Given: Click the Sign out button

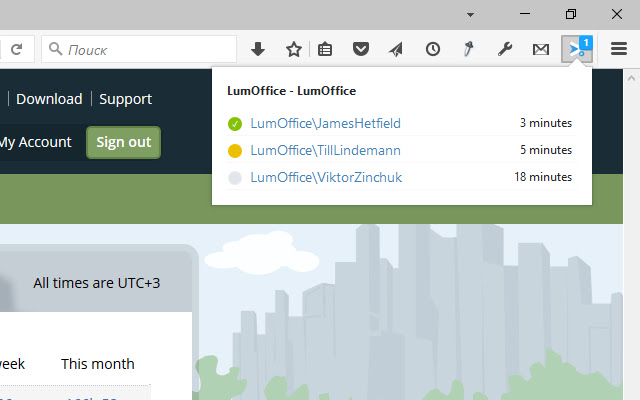Looking at the screenshot, I should pyautogui.click(x=123, y=142).
